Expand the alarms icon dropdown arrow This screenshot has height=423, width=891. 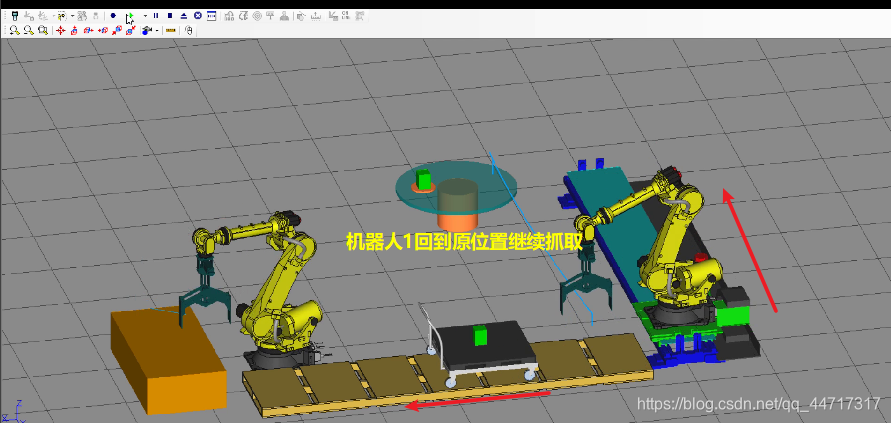(x=72, y=16)
